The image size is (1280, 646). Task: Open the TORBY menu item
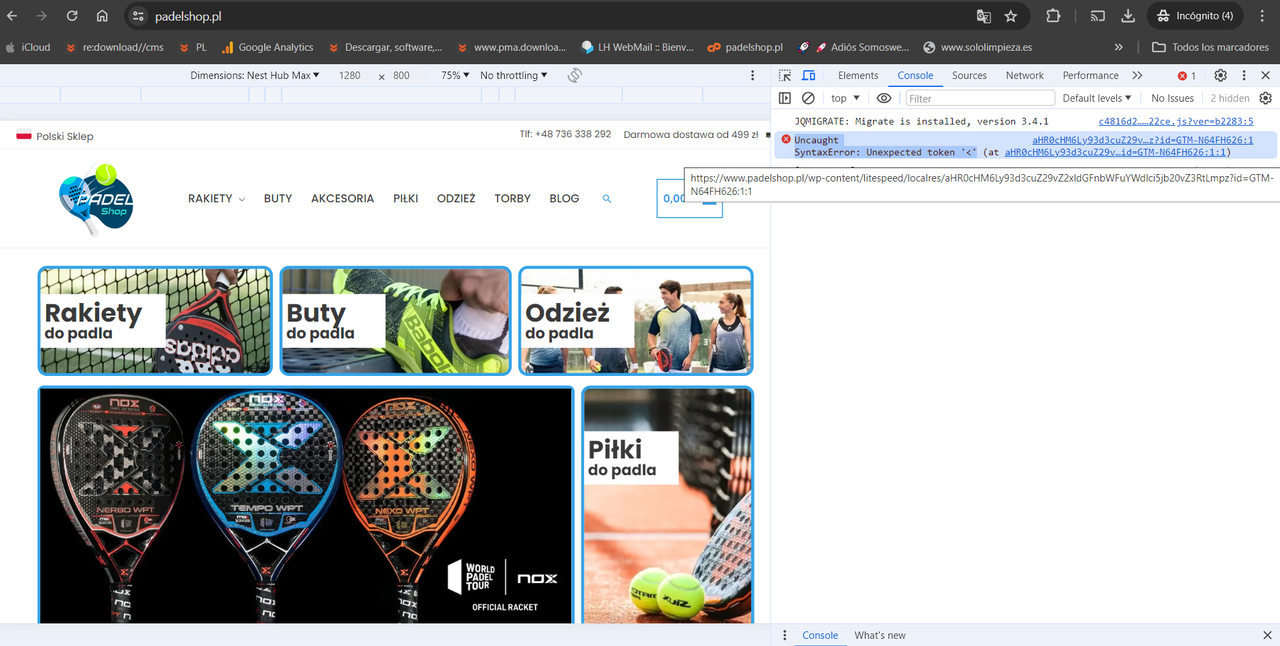pyautogui.click(x=513, y=199)
